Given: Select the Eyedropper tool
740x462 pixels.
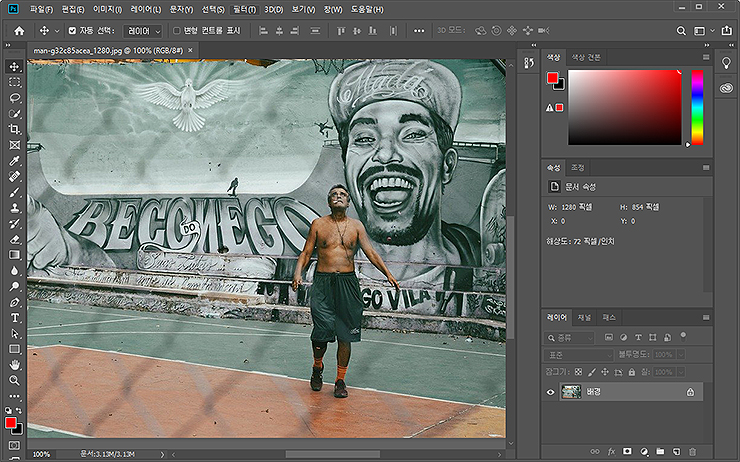Looking at the screenshot, I should [15, 161].
